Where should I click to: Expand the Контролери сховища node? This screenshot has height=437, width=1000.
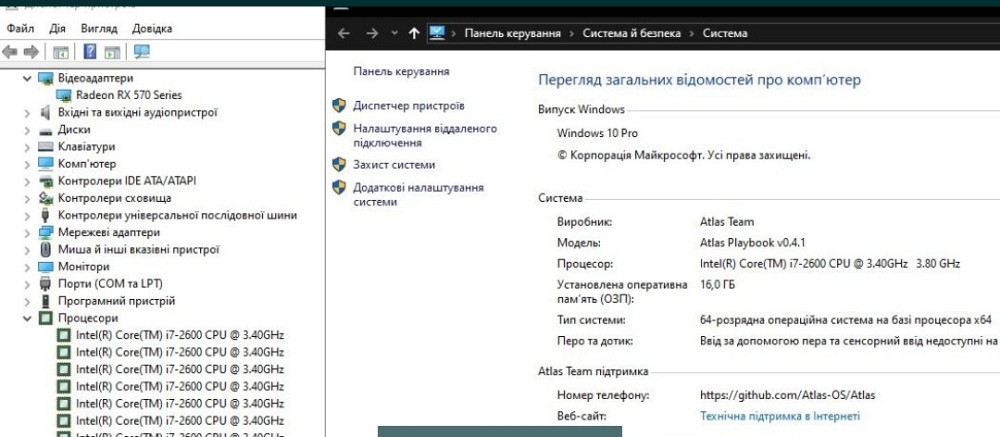pos(27,198)
